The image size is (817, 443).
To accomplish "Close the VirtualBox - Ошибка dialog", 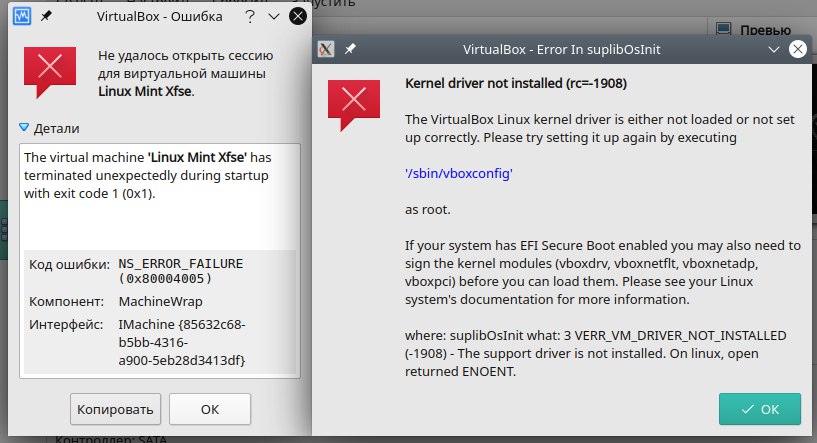I will 298,17.
